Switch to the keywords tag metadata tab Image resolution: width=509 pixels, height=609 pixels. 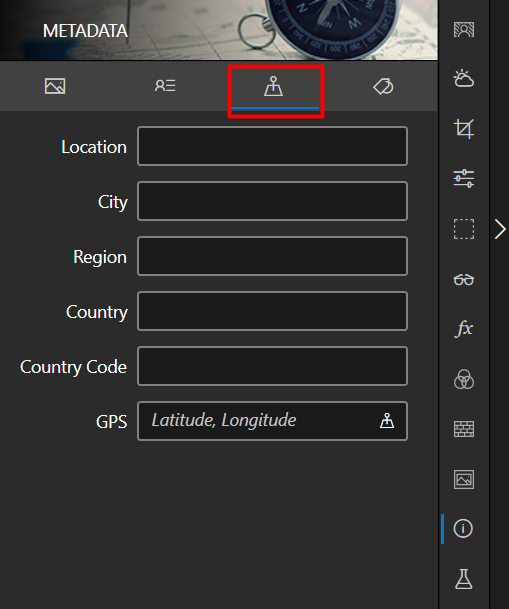(x=383, y=86)
